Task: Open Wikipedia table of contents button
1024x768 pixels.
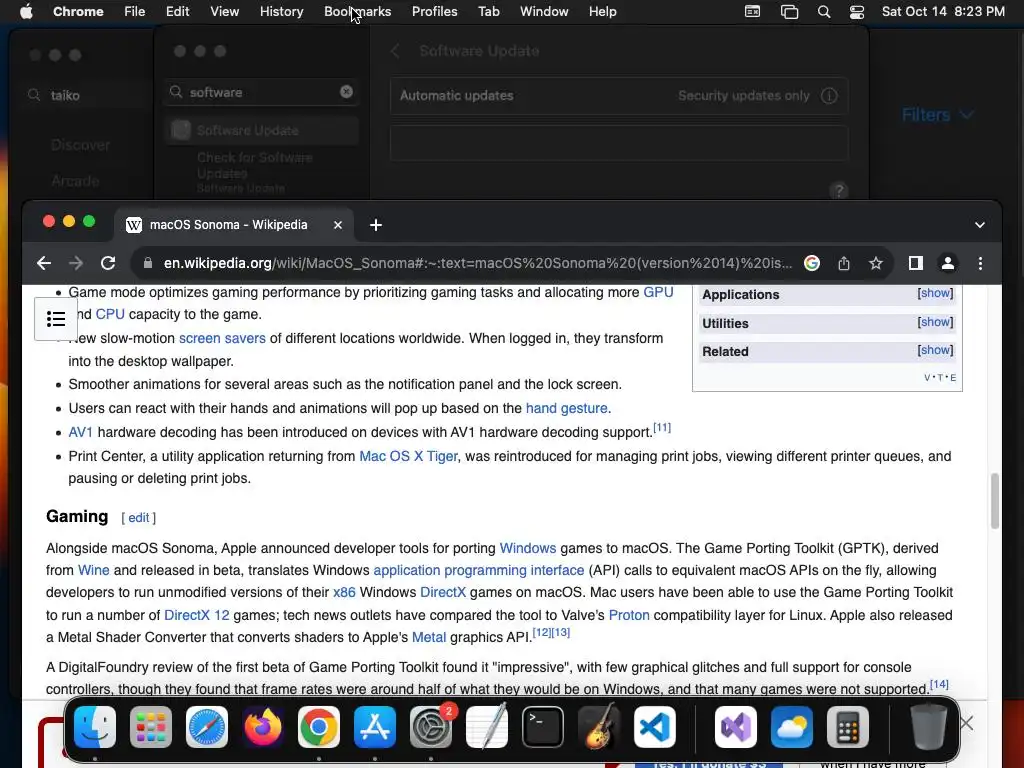Action: coord(56,319)
